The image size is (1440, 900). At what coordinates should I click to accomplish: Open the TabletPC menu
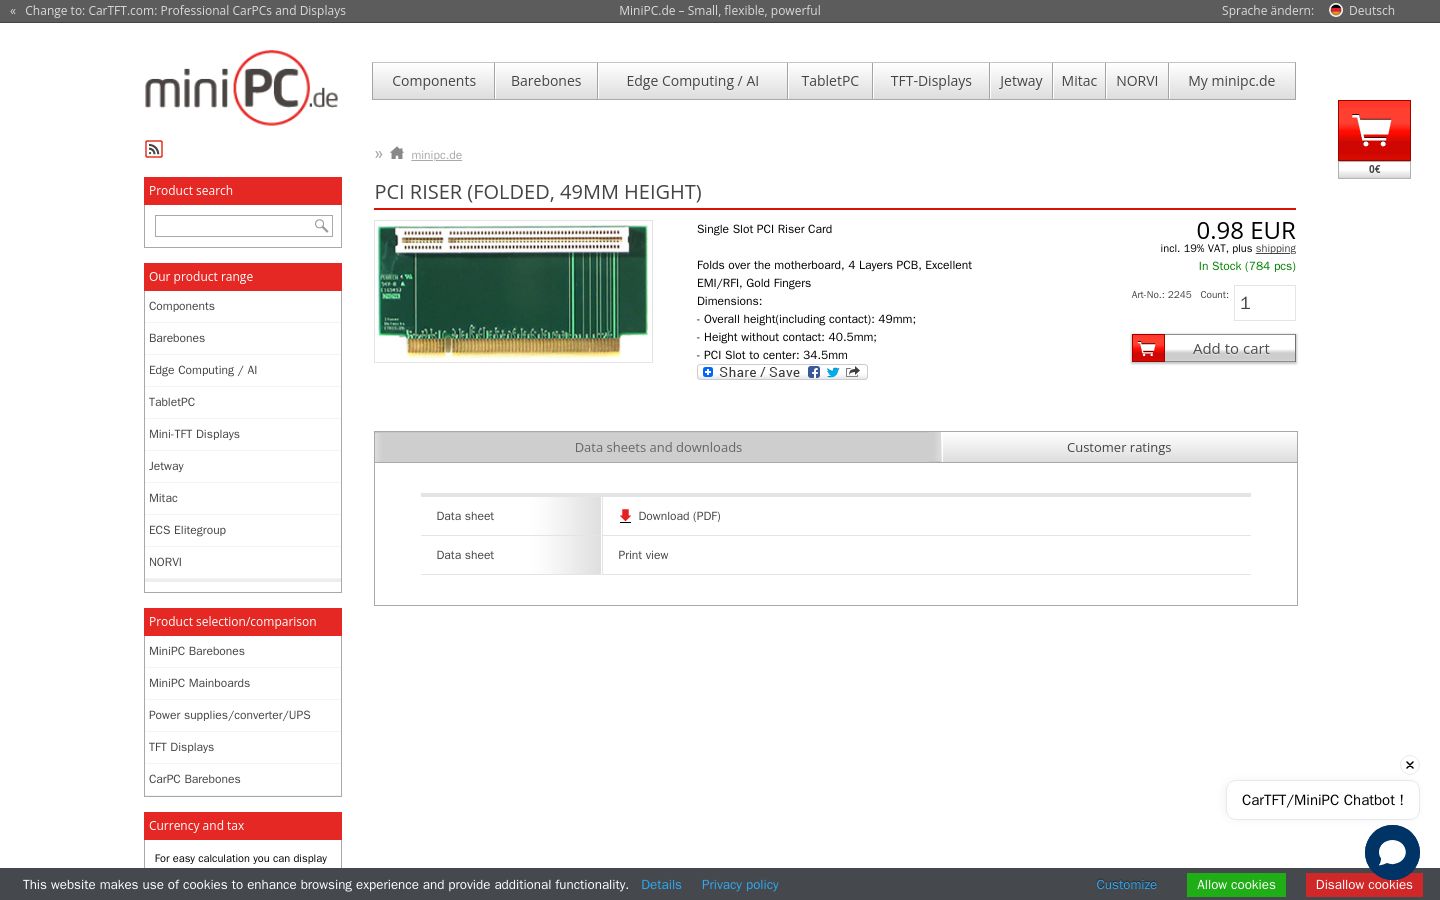(x=830, y=81)
